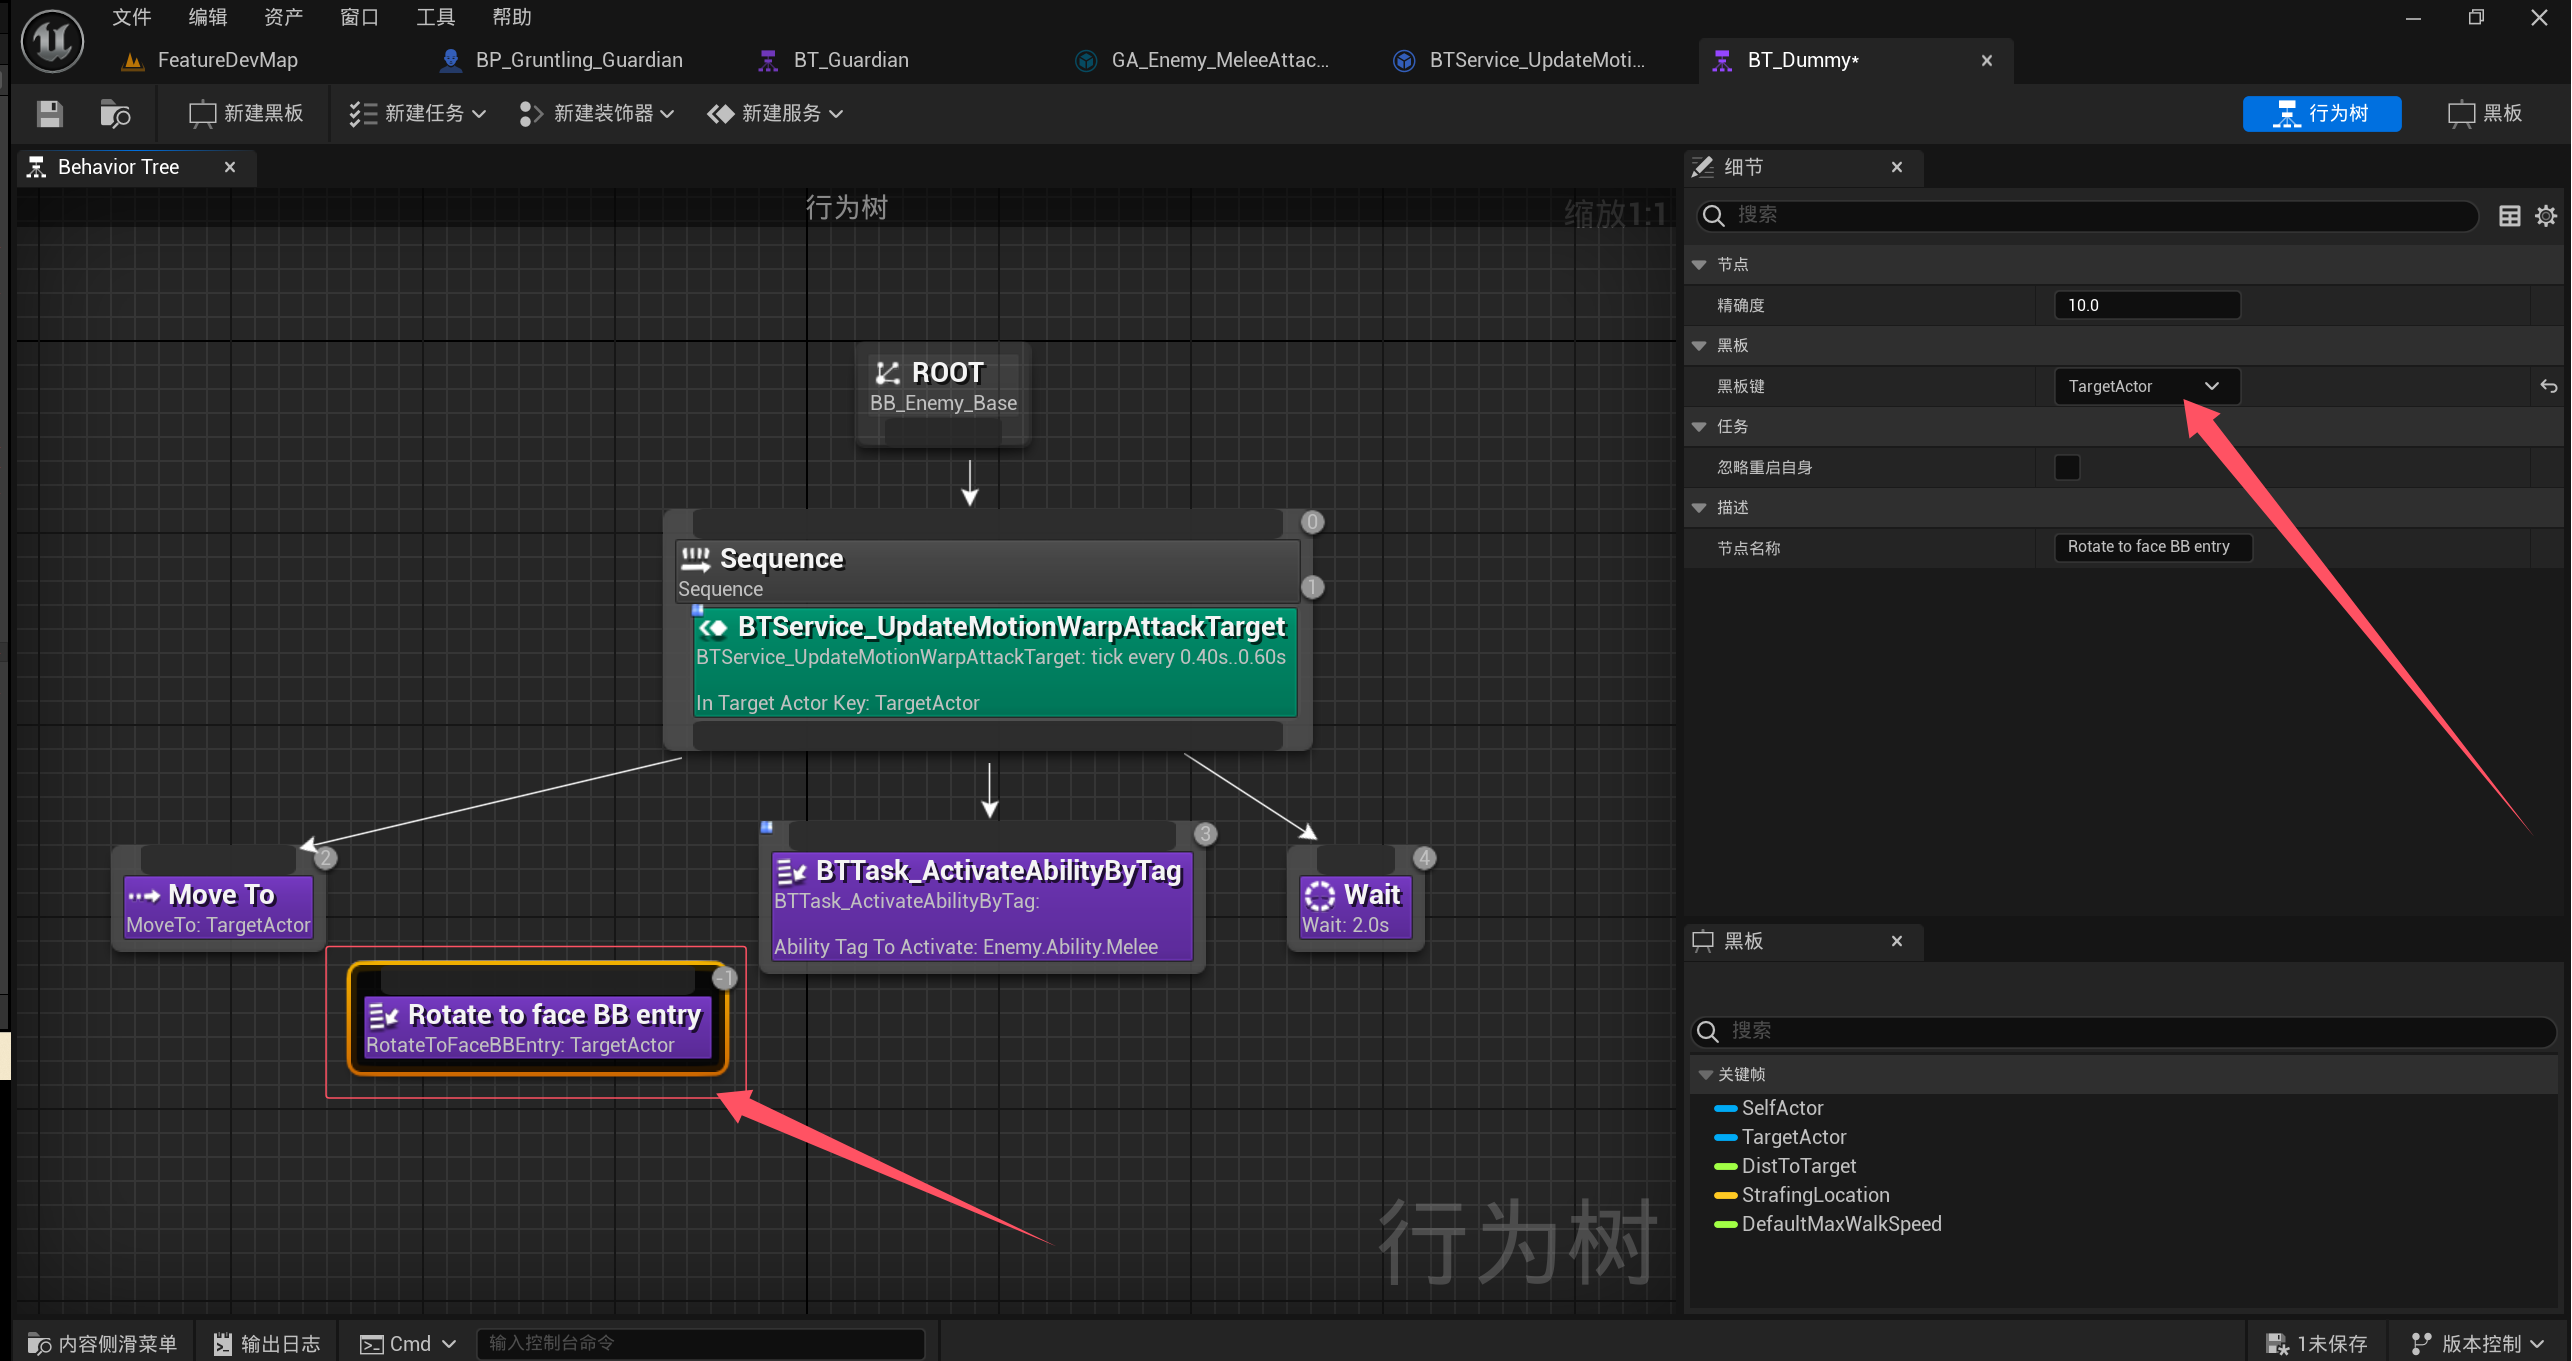Click the save asset floppy disk icon
The width and height of the screenshot is (2572, 1361).
49,114
